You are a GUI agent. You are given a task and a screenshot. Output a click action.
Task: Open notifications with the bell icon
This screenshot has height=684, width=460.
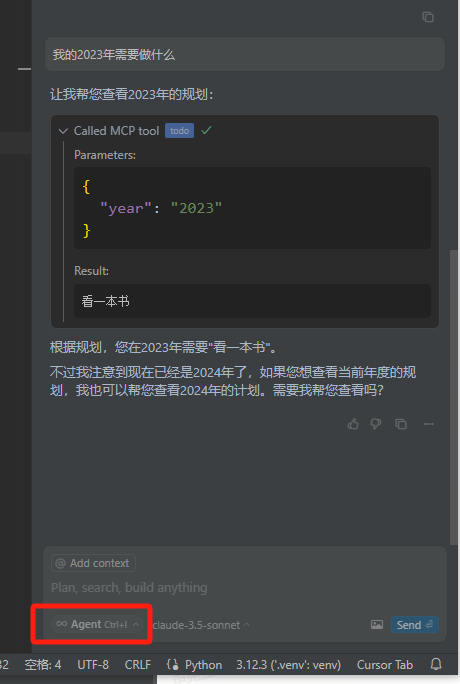pyautogui.click(x=436, y=664)
